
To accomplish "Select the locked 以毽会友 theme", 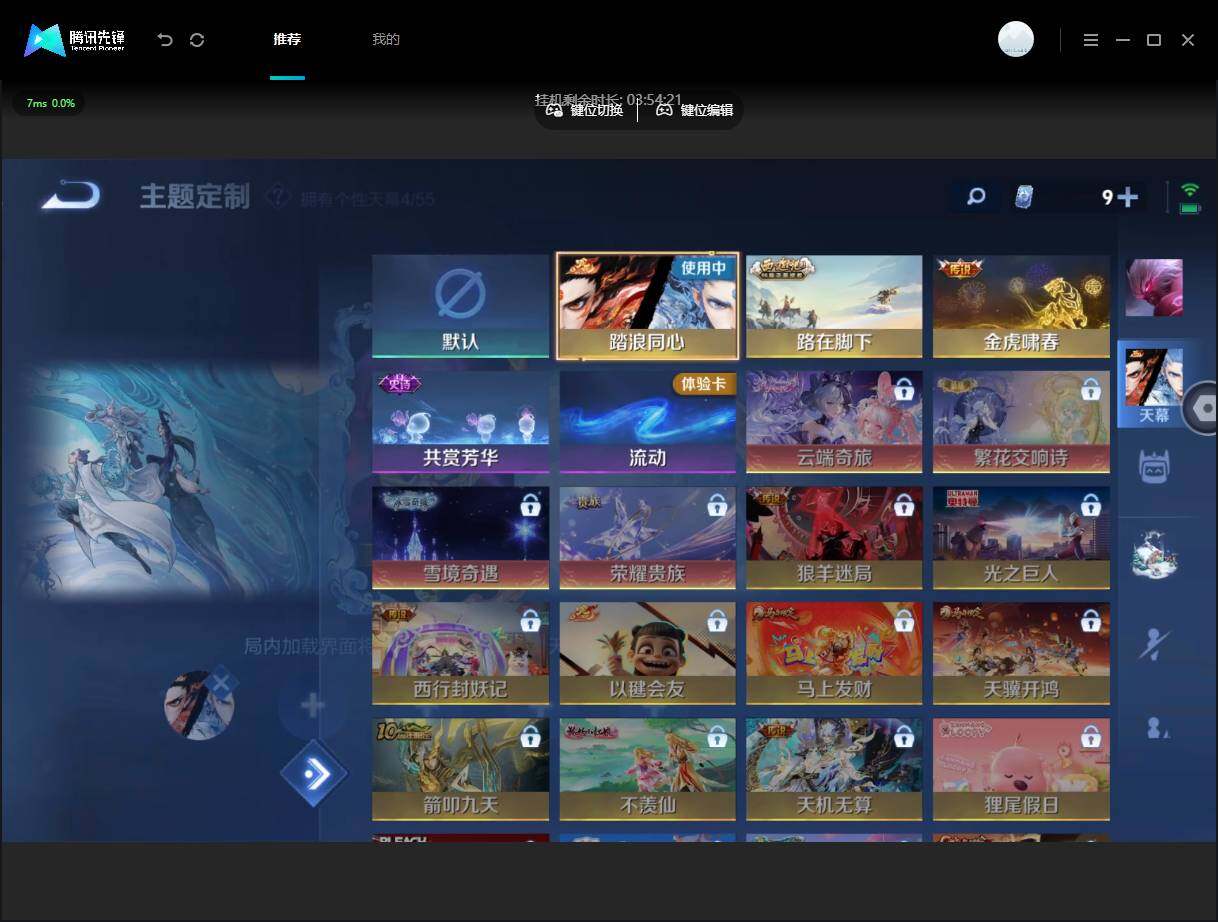I will [x=647, y=653].
